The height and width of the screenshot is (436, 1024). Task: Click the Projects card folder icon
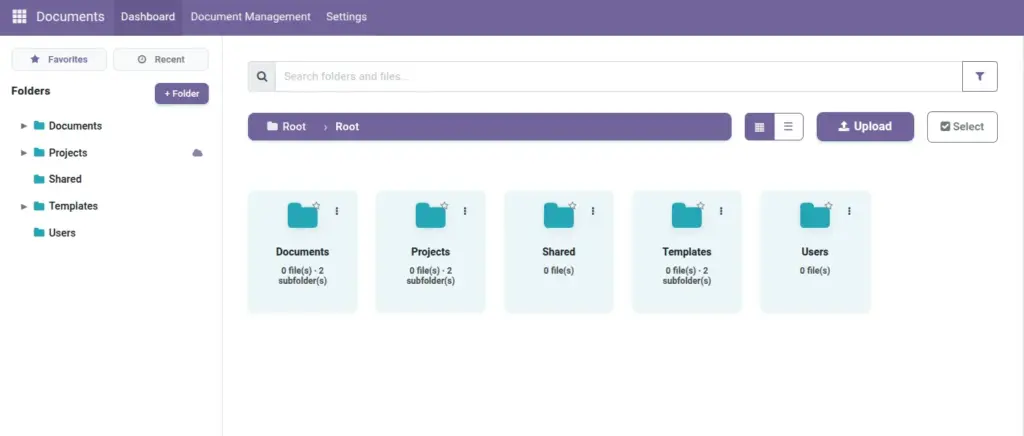pyautogui.click(x=430, y=215)
